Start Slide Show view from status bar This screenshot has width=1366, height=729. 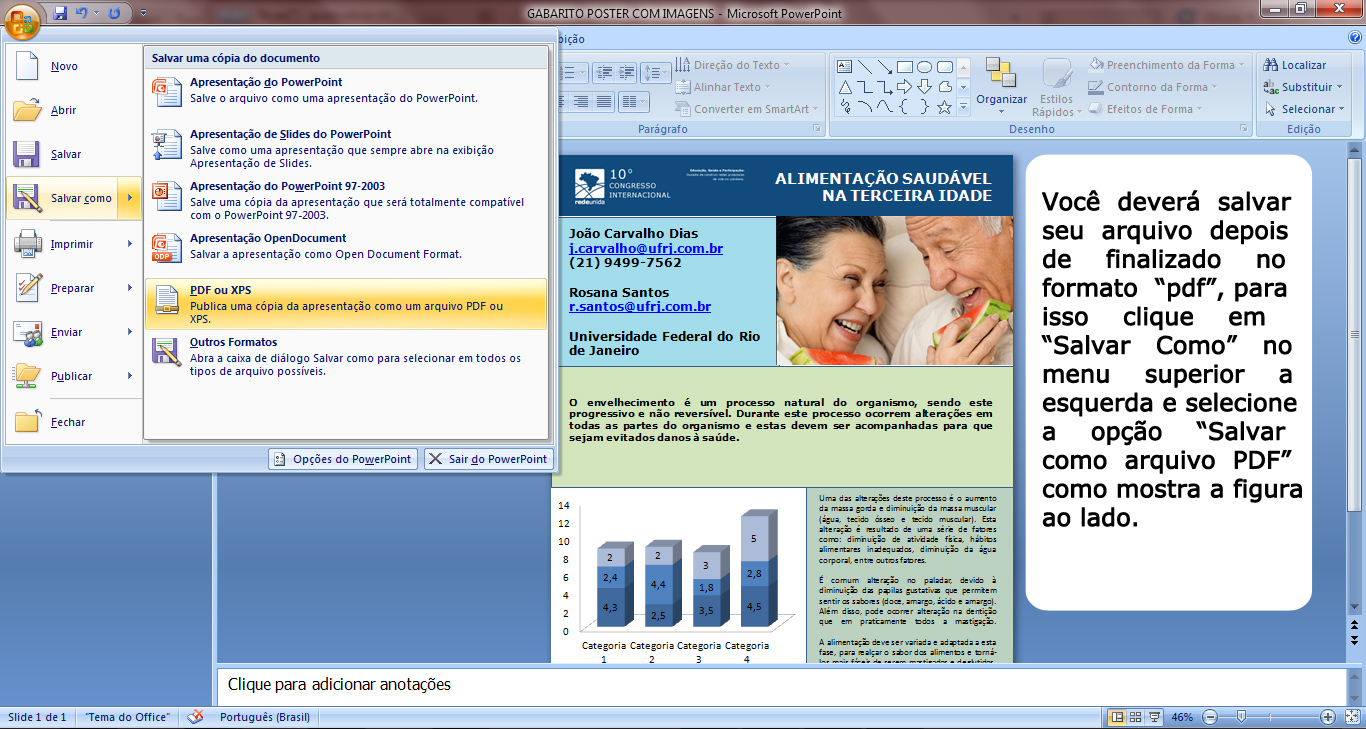tap(1154, 717)
